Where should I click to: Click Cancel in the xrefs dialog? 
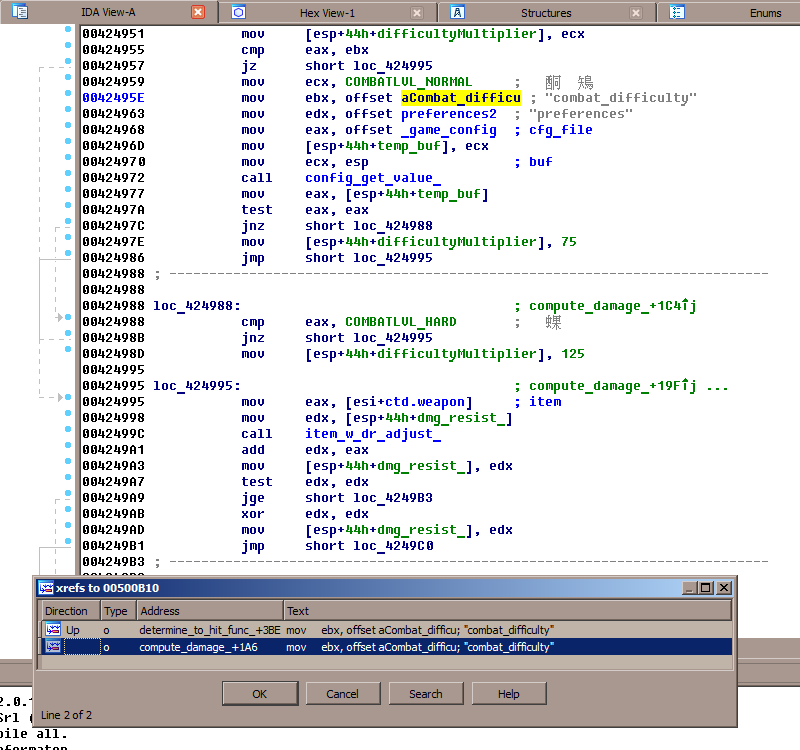342,694
